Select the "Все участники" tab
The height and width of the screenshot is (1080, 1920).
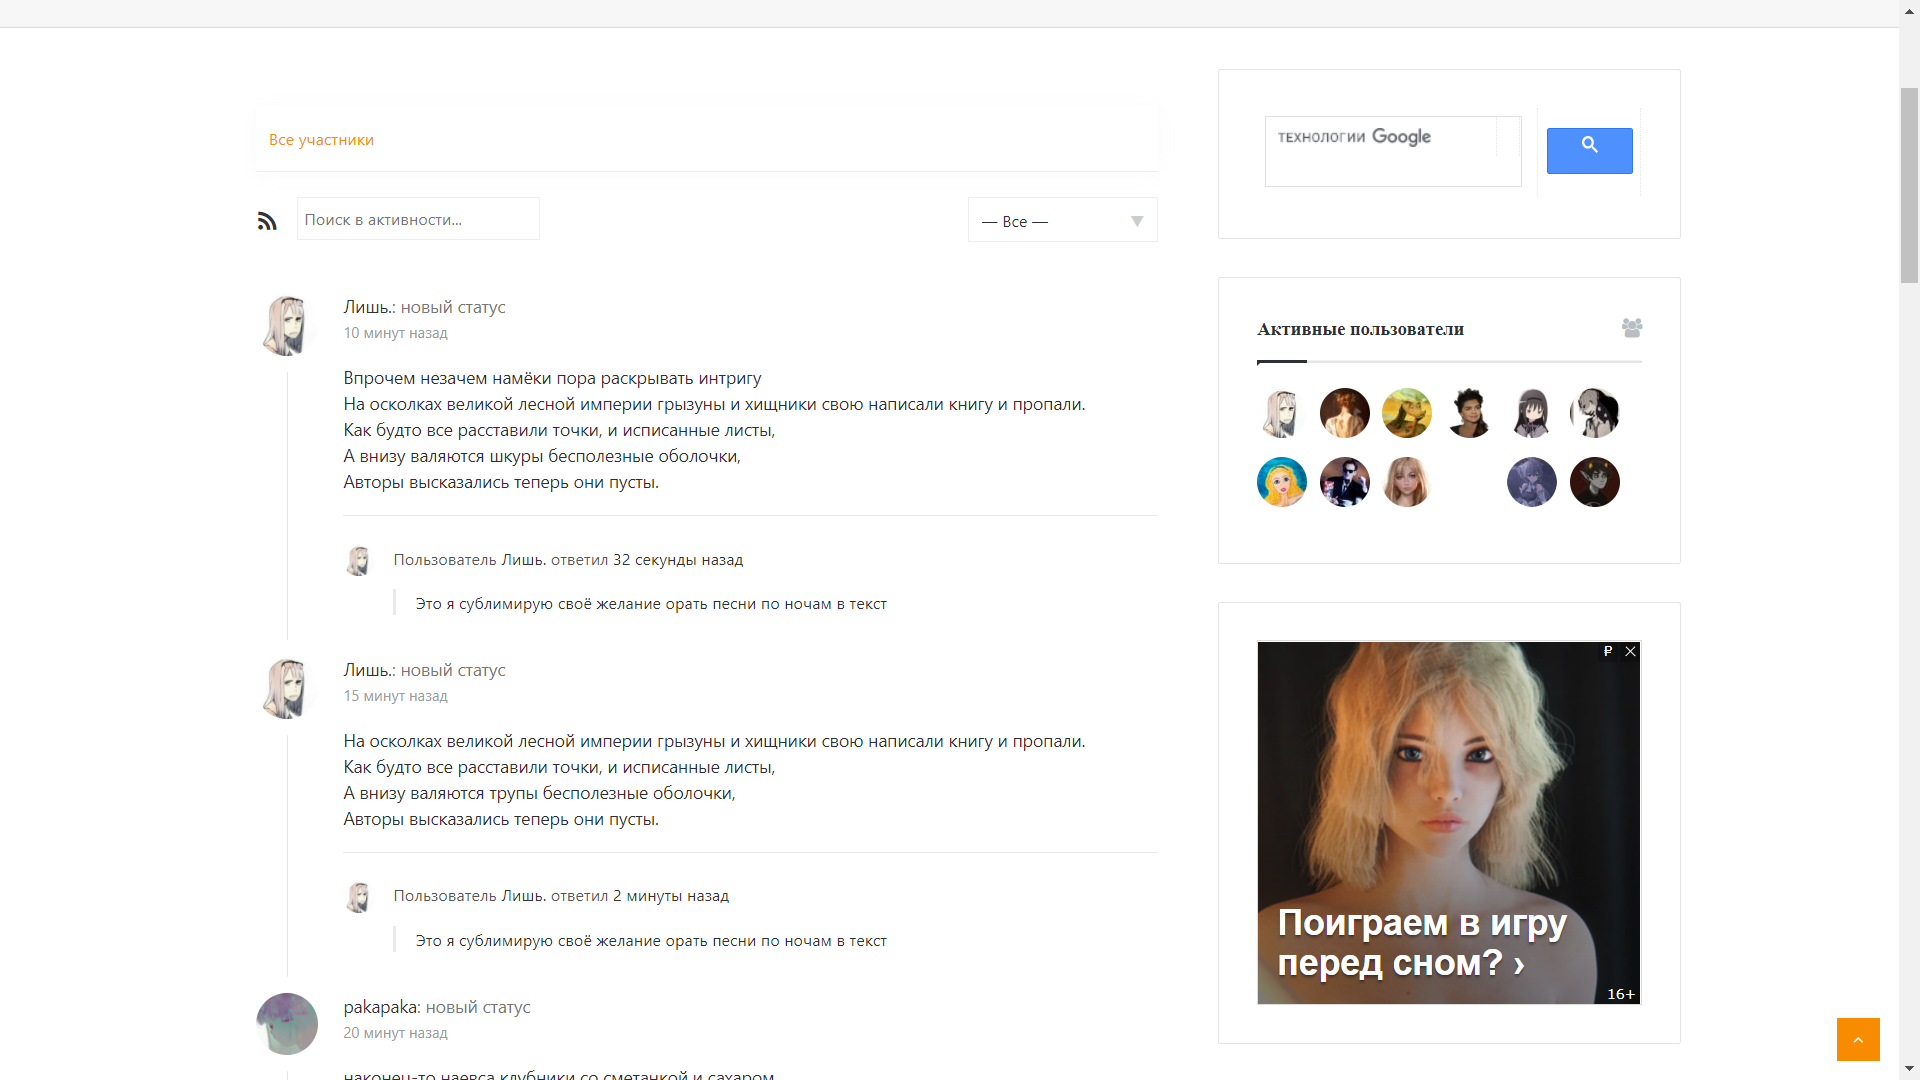point(321,140)
